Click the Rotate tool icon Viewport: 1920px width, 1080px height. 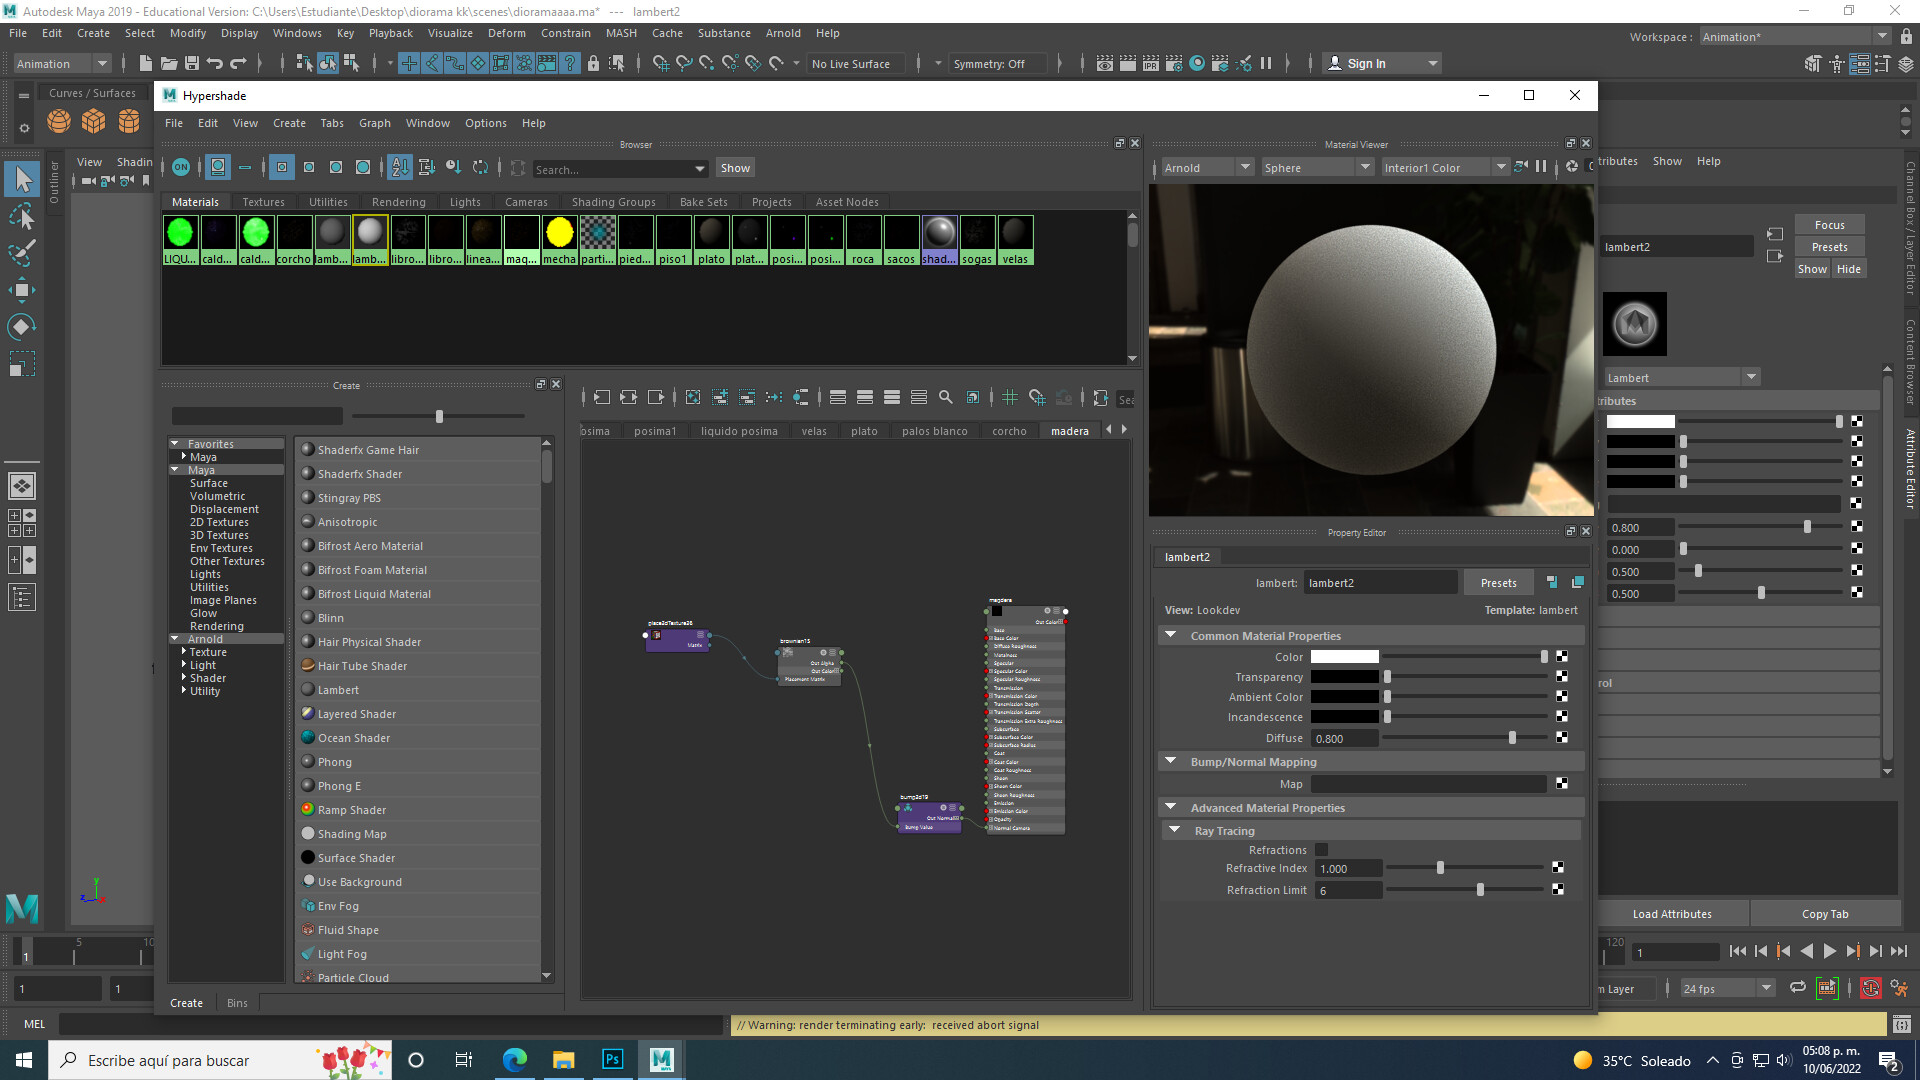(x=22, y=327)
